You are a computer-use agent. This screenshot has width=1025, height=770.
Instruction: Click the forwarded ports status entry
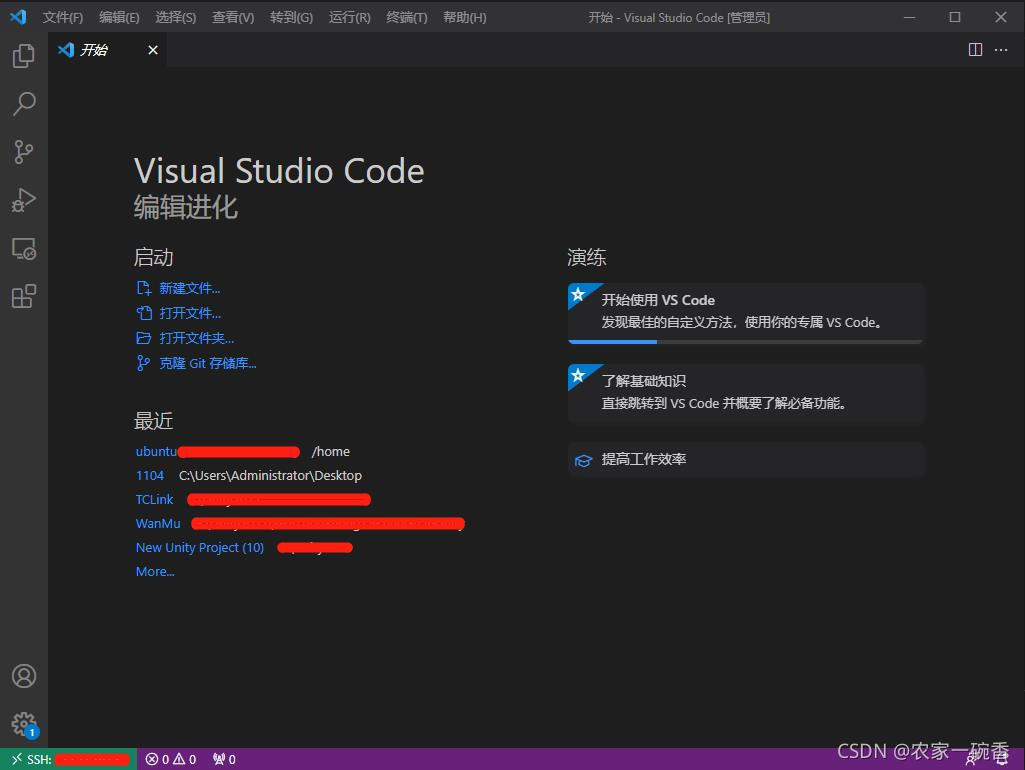(224, 759)
